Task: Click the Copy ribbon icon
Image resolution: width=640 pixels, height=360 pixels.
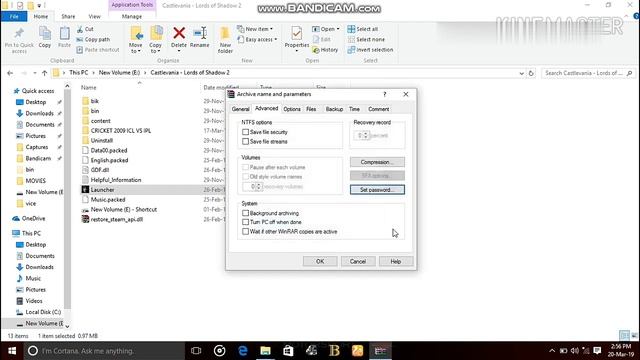Action: coord(45,33)
